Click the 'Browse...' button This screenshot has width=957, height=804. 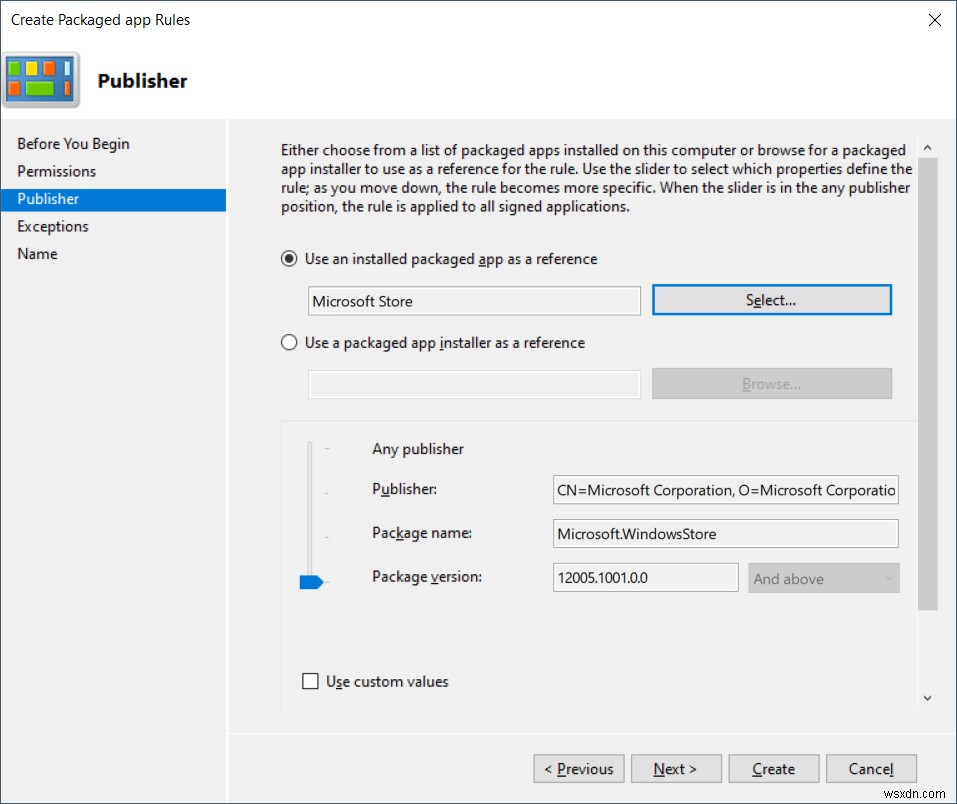coord(771,383)
